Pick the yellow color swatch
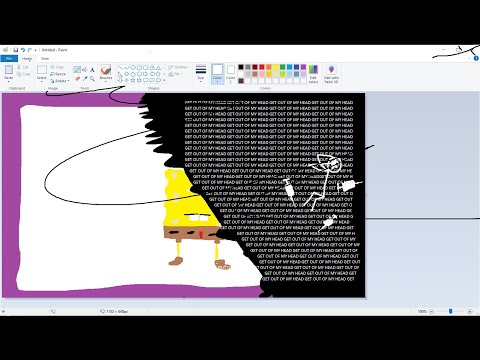Viewport: 480px width, 360px height. pyautogui.click(x=276, y=67)
